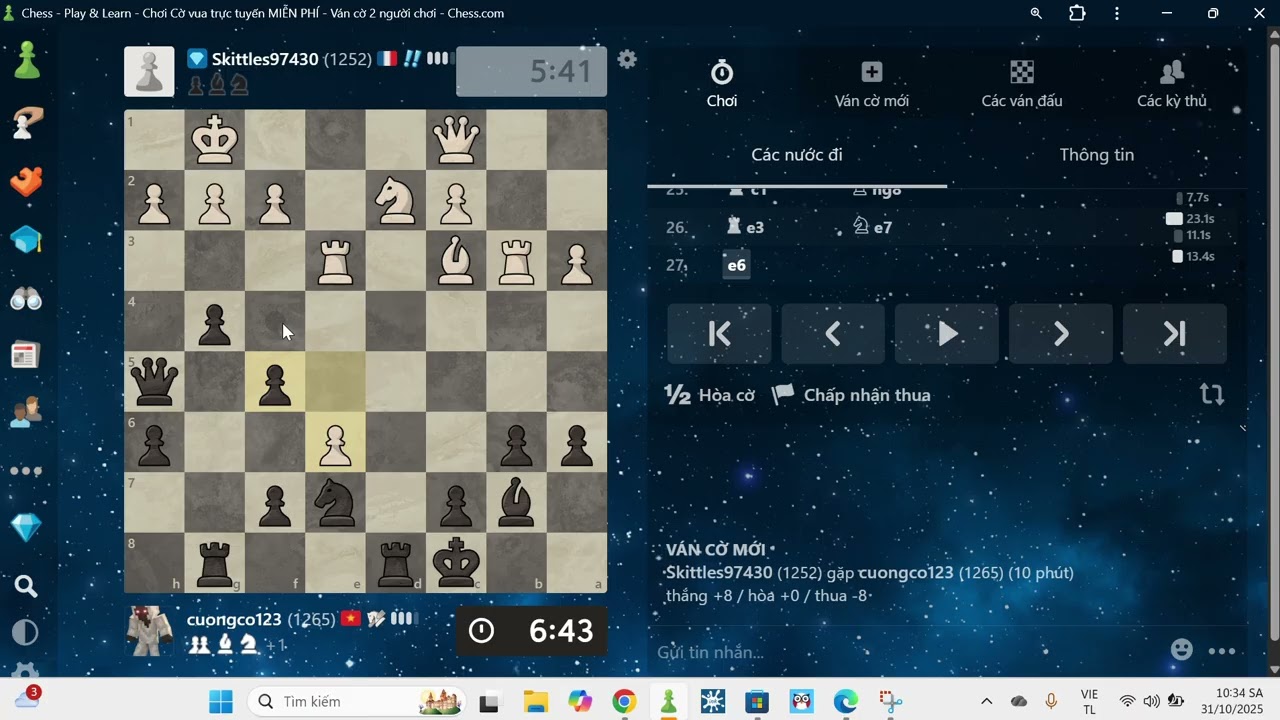Step forward one move
Screen dimensions: 1280x720
(x=1061, y=334)
